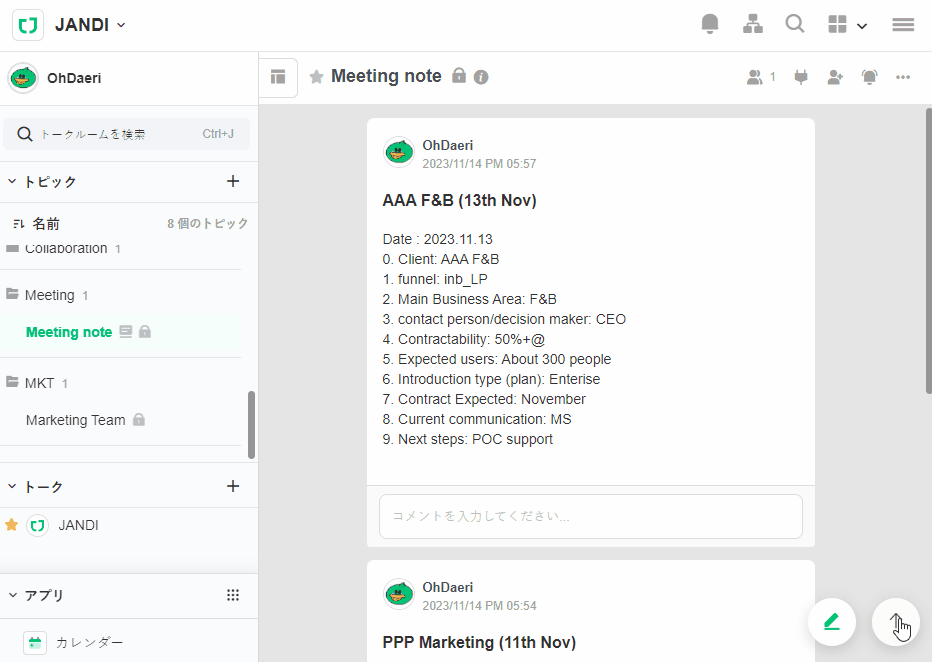The height and width of the screenshot is (662, 932).
Task: Collapse the アプリ section
Action: click(x=13, y=595)
